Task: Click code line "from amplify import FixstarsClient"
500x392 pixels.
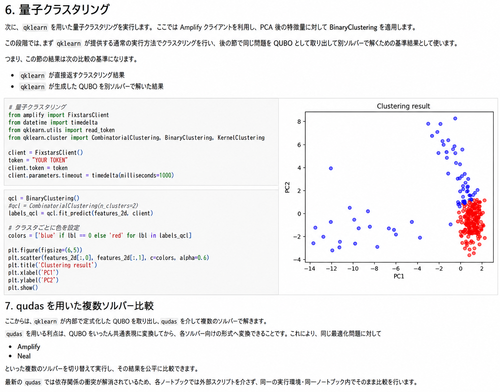Action: pyautogui.click(x=58, y=115)
